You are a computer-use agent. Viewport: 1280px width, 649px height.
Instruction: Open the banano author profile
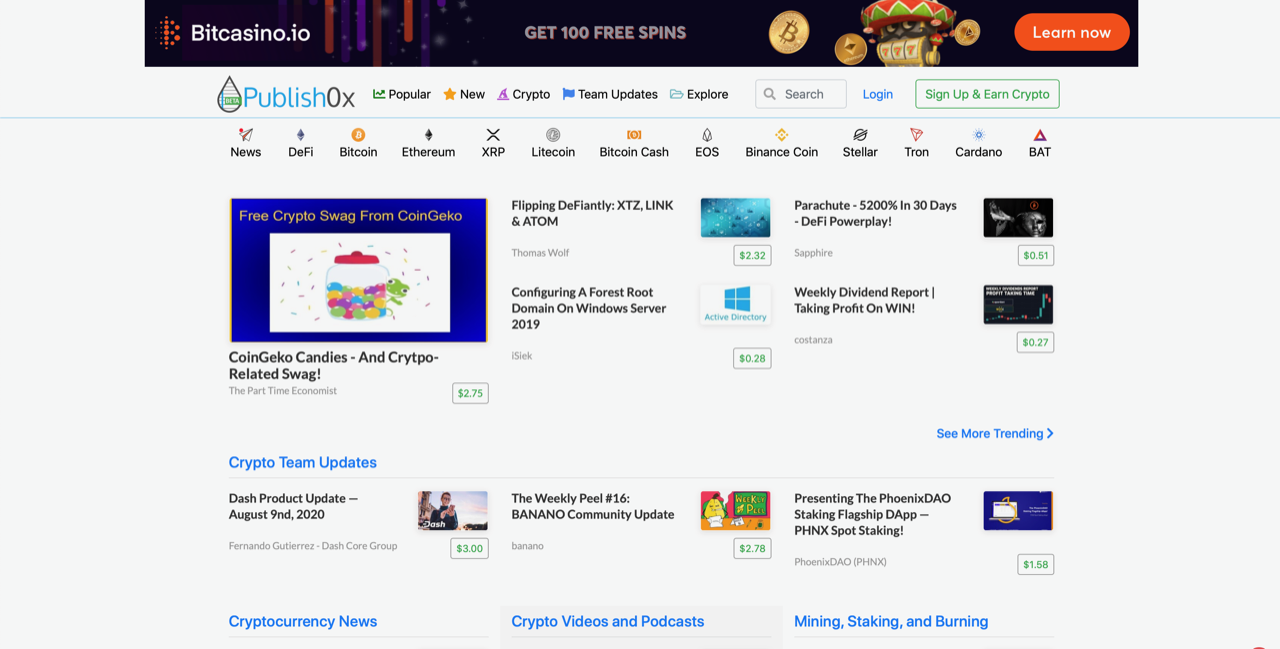pyautogui.click(x=528, y=546)
